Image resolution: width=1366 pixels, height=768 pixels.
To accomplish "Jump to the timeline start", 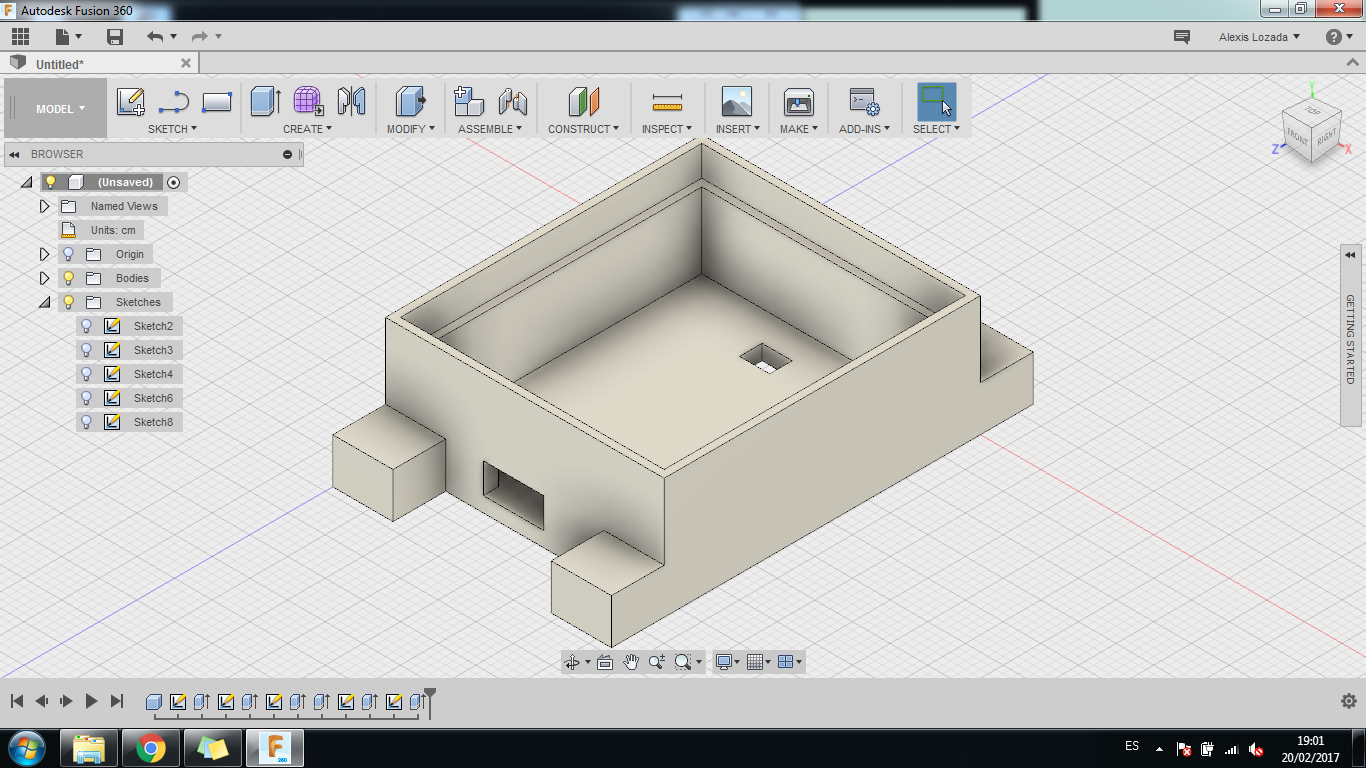I will pos(17,702).
